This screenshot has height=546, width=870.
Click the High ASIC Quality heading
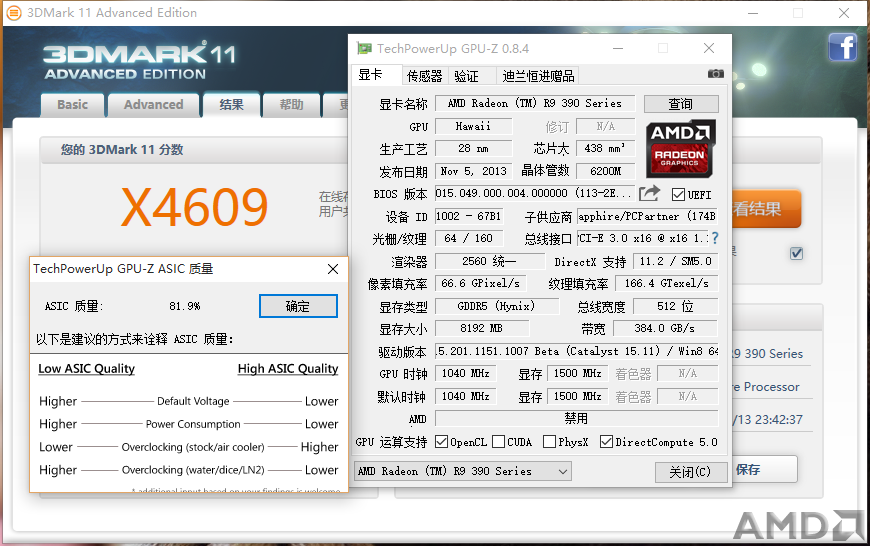[x=288, y=369]
